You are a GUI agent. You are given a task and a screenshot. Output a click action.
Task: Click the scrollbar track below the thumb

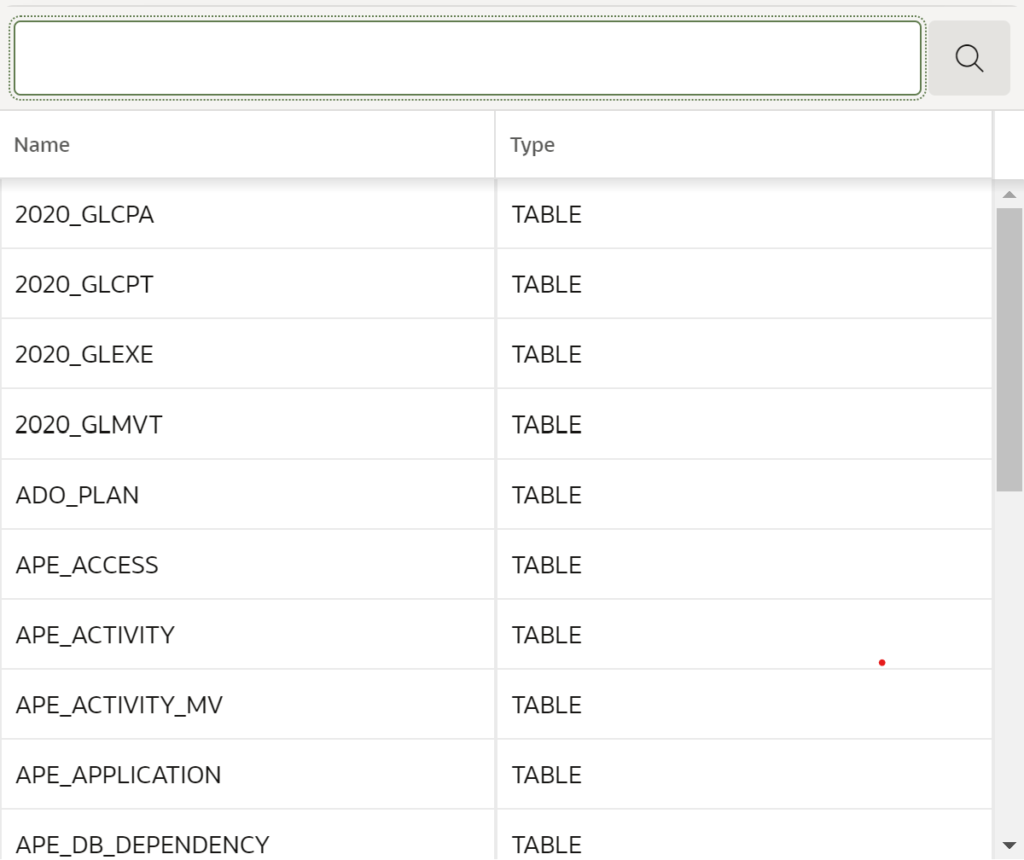pyautogui.click(x=1009, y=663)
